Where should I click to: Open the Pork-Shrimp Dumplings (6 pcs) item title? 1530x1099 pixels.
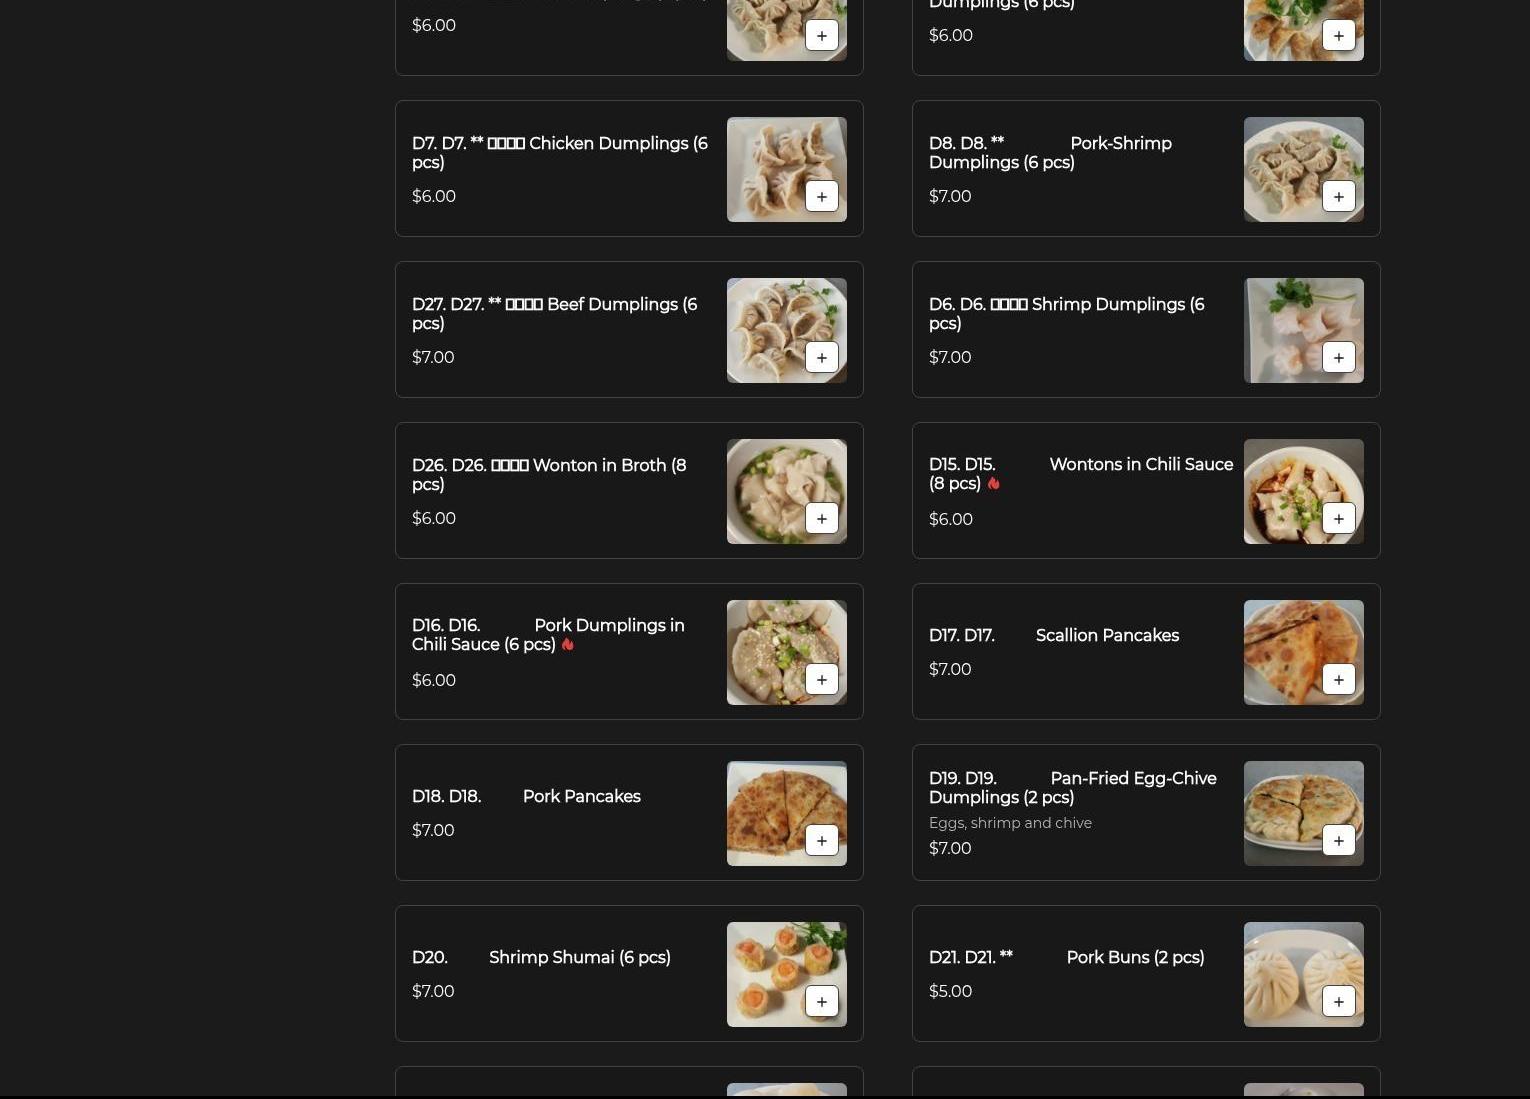1050,153
